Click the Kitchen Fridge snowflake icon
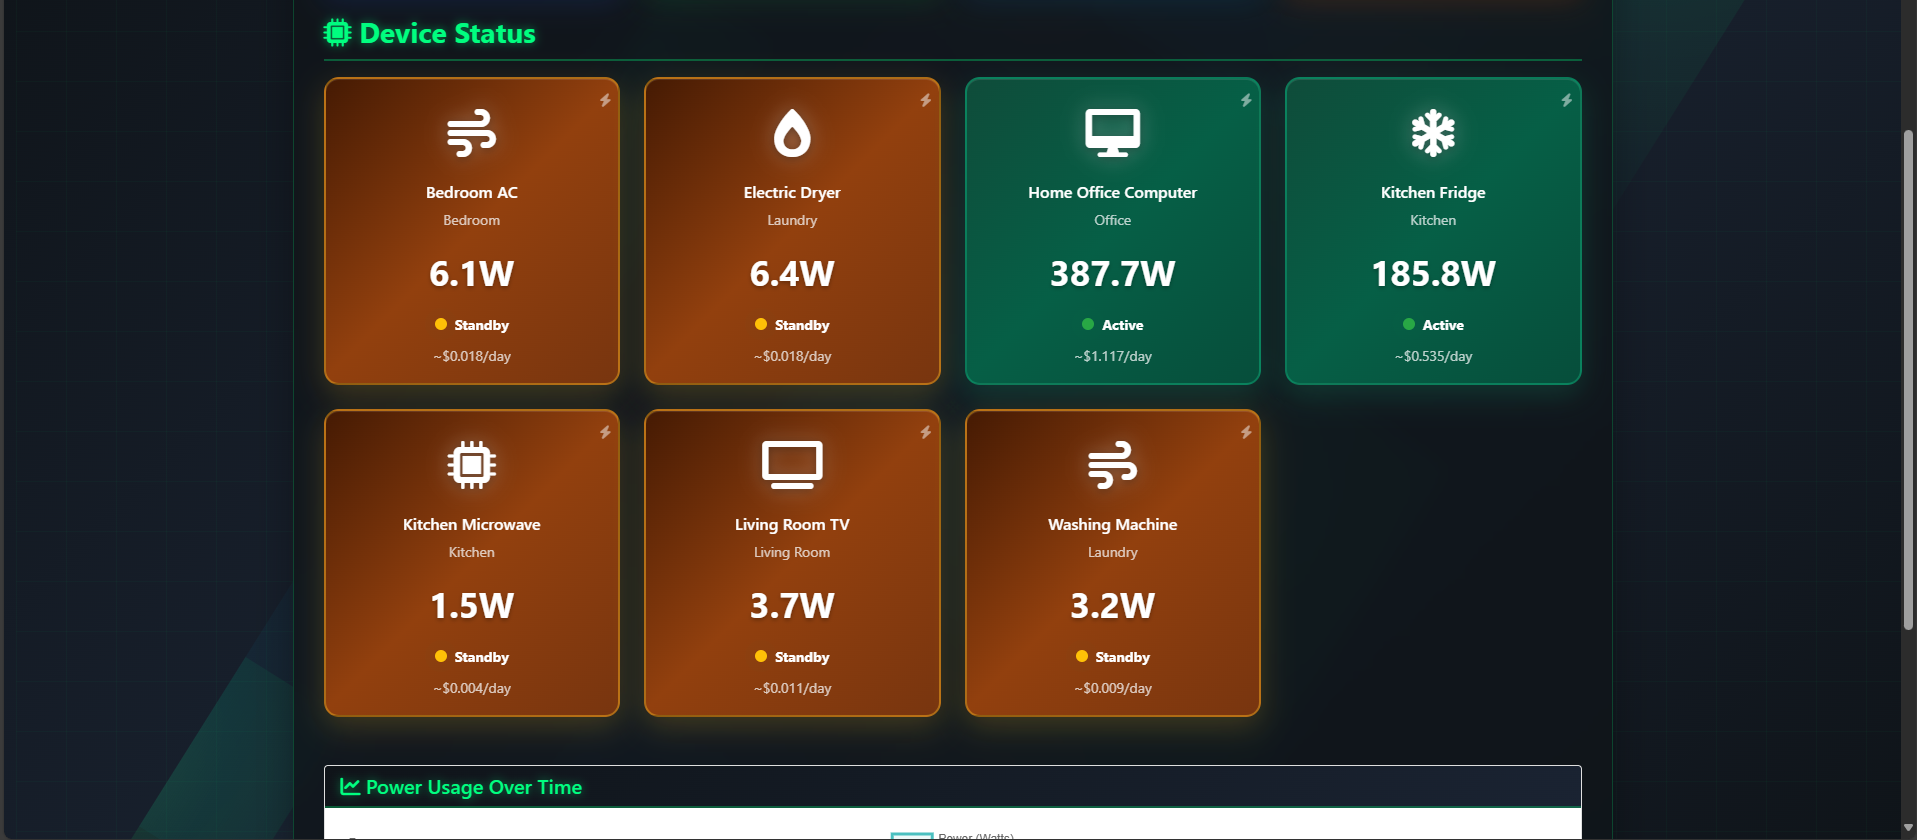This screenshot has width=1917, height=840. point(1433,133)
